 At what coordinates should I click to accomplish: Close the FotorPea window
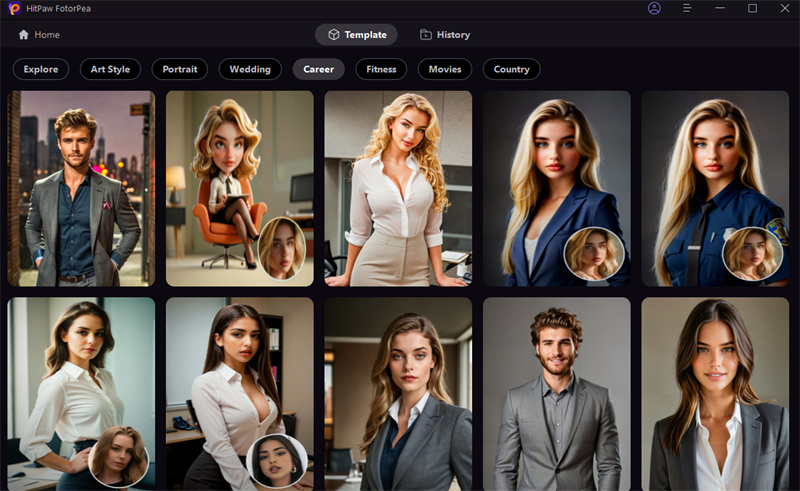tap(785, 8)
